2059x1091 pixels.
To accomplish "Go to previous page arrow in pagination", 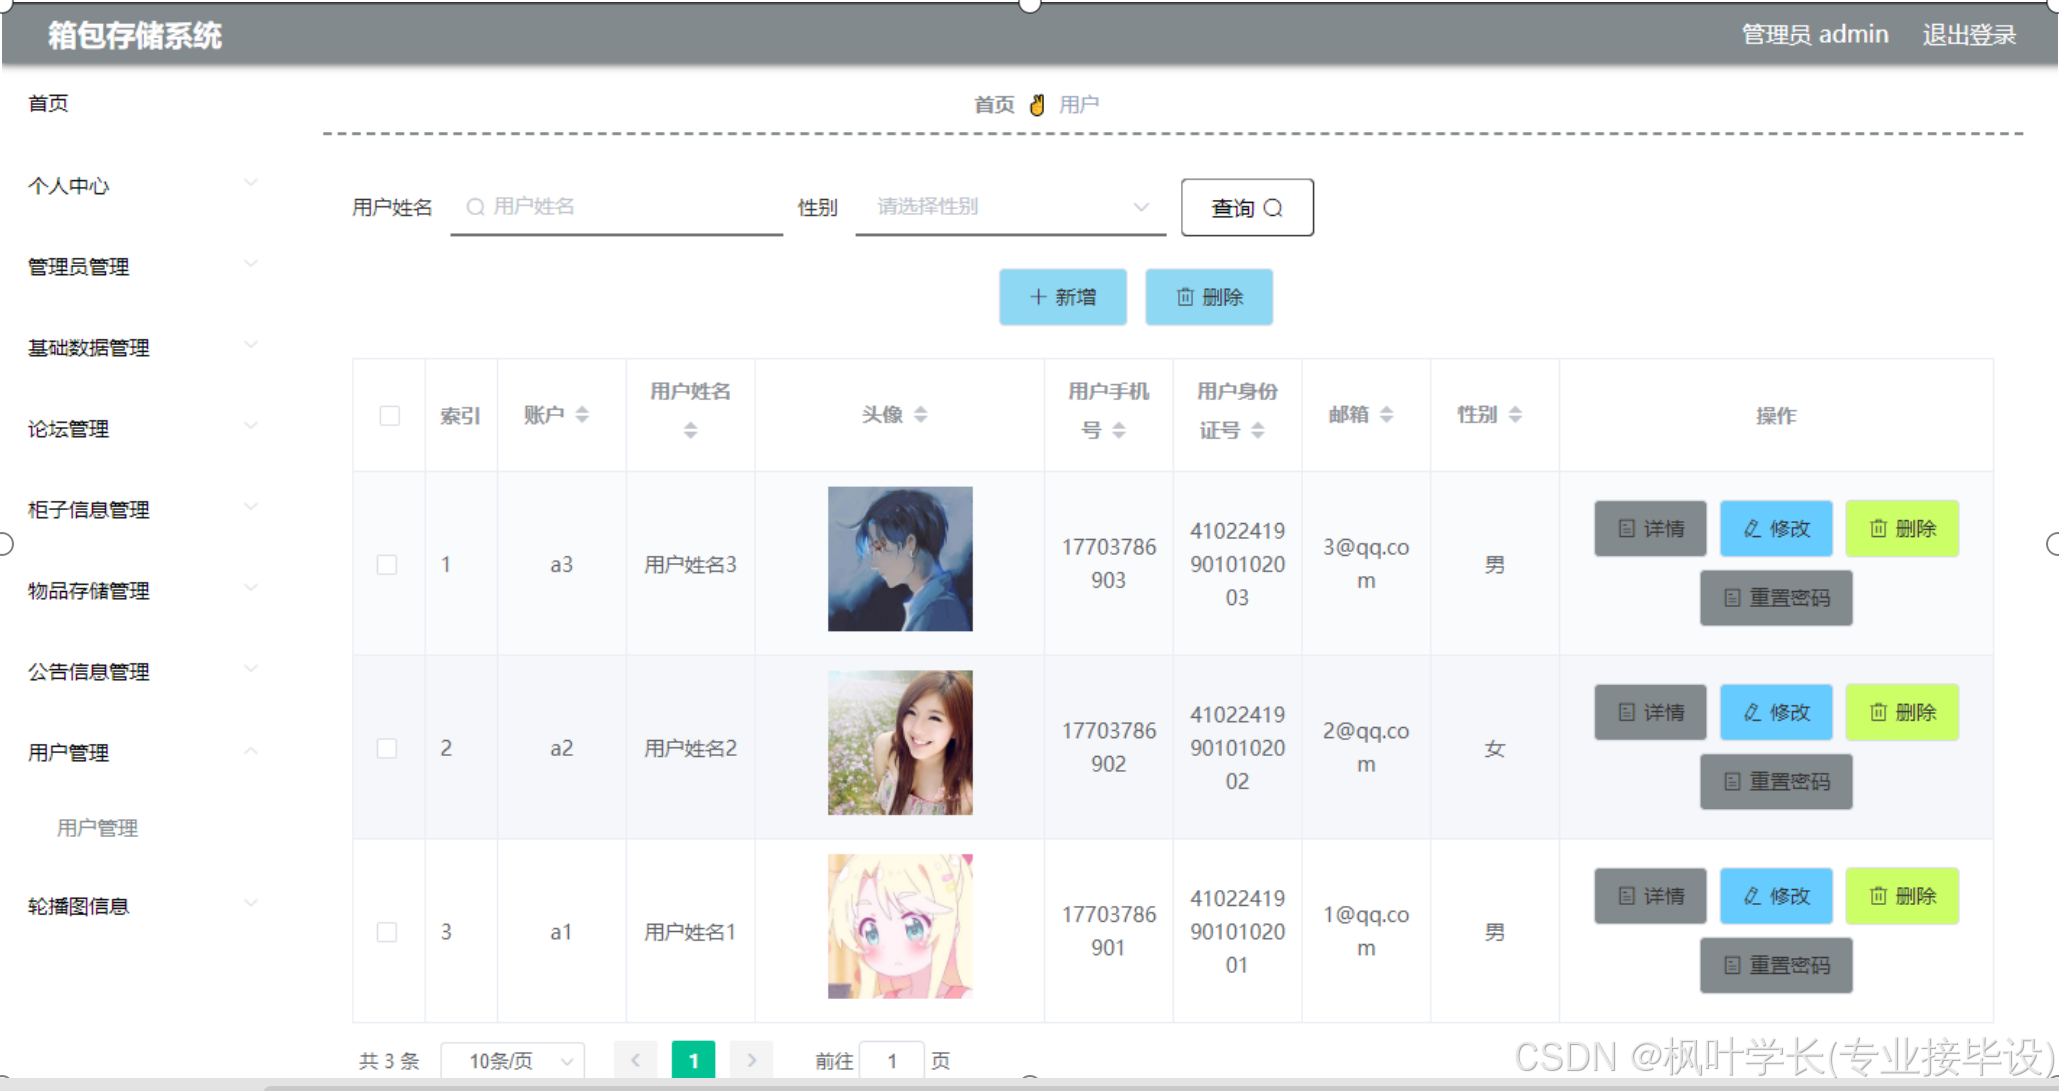I will 635,1060.
